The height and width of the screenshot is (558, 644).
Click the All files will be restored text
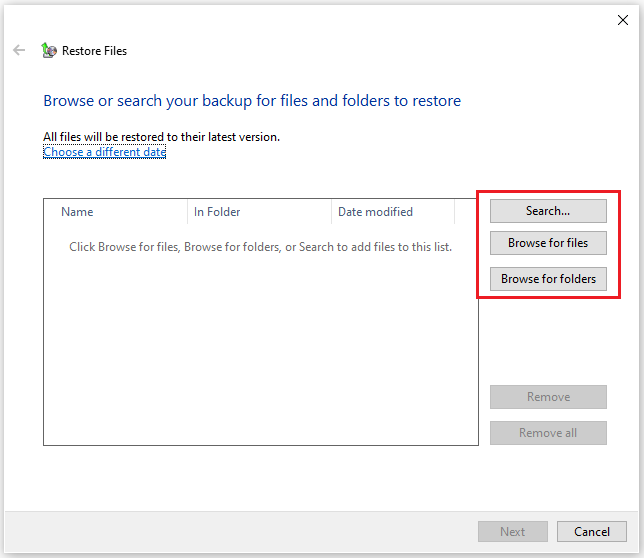coord(161,137)
